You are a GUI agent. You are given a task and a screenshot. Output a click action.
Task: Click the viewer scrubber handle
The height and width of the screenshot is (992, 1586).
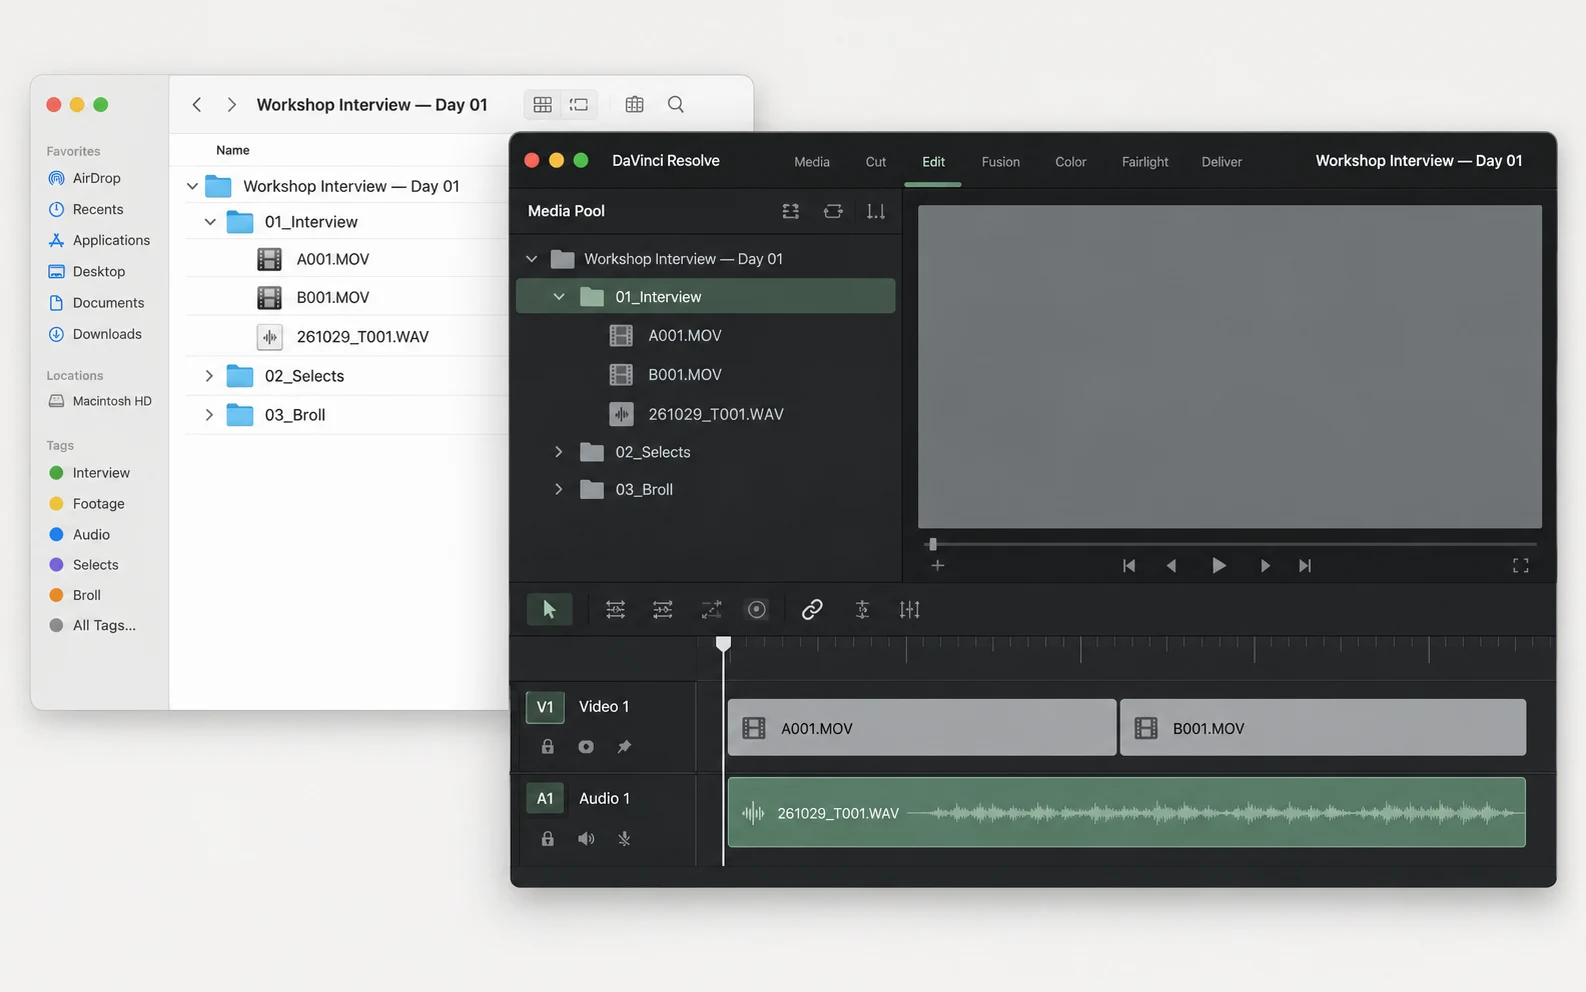[933, 544]
